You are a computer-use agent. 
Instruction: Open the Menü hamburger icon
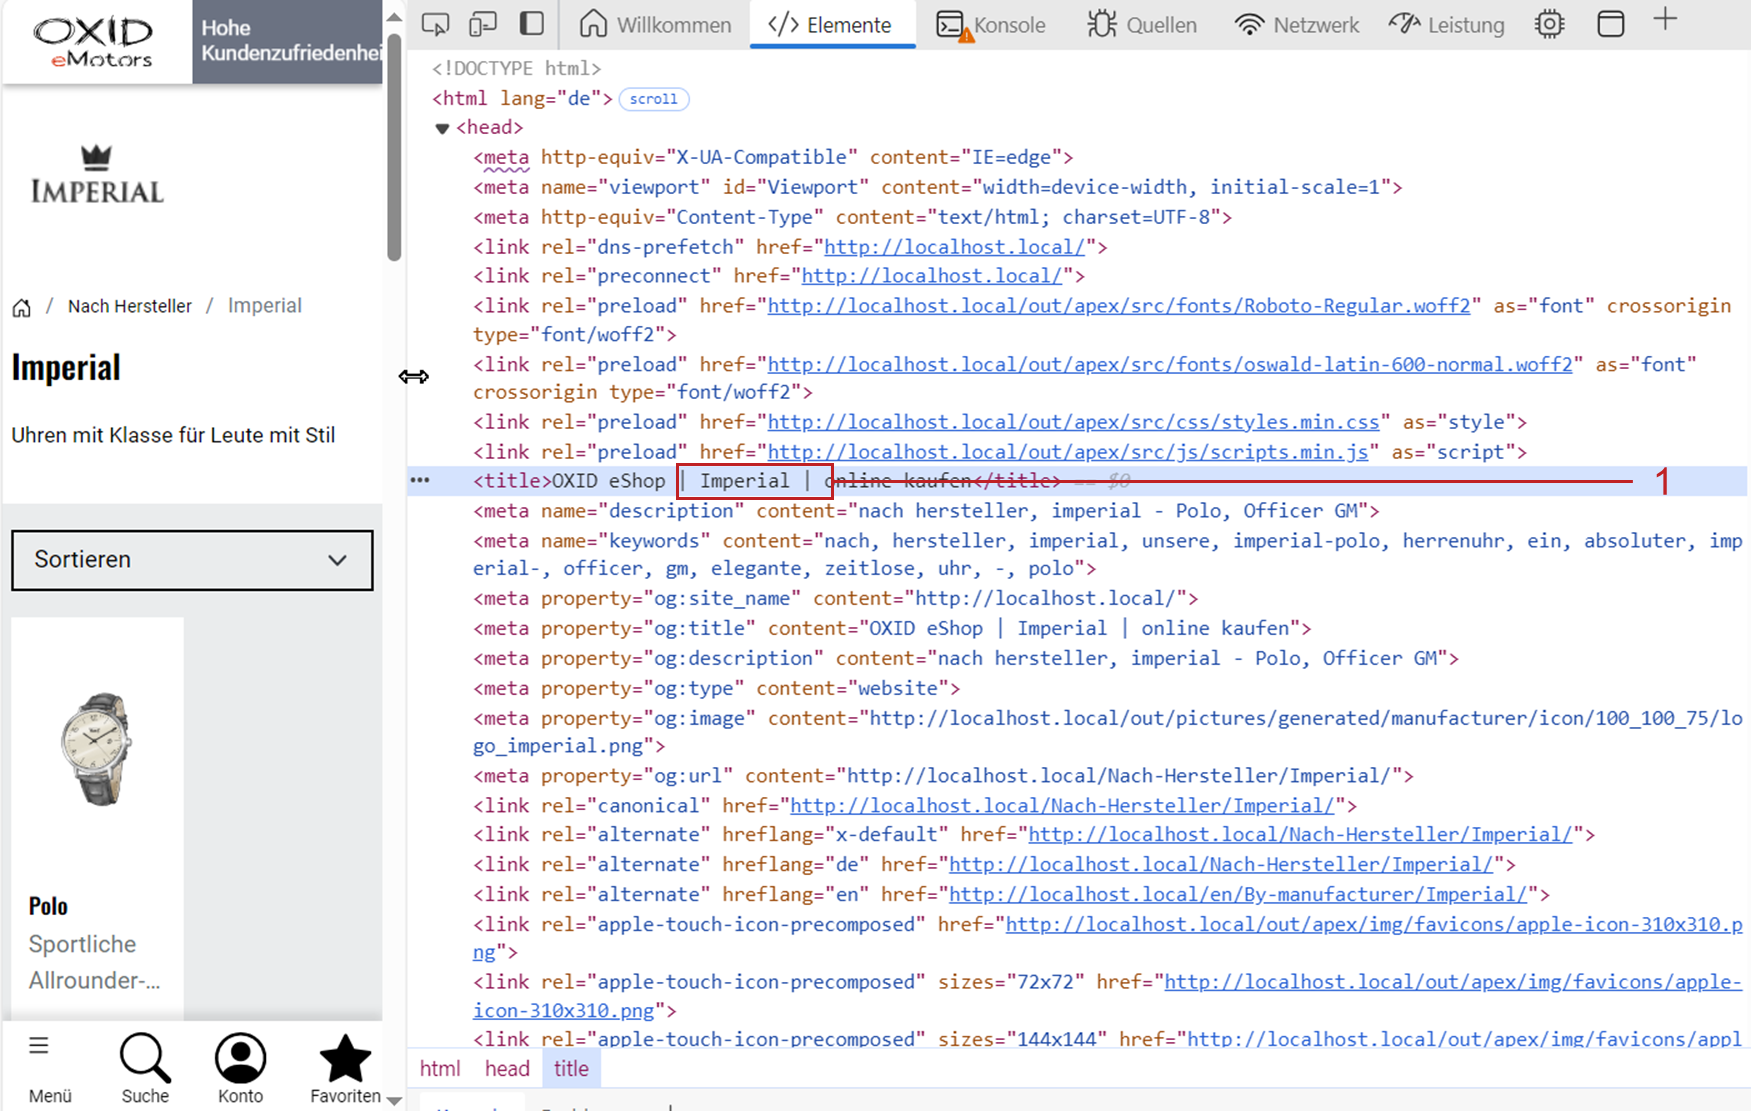39,1047
